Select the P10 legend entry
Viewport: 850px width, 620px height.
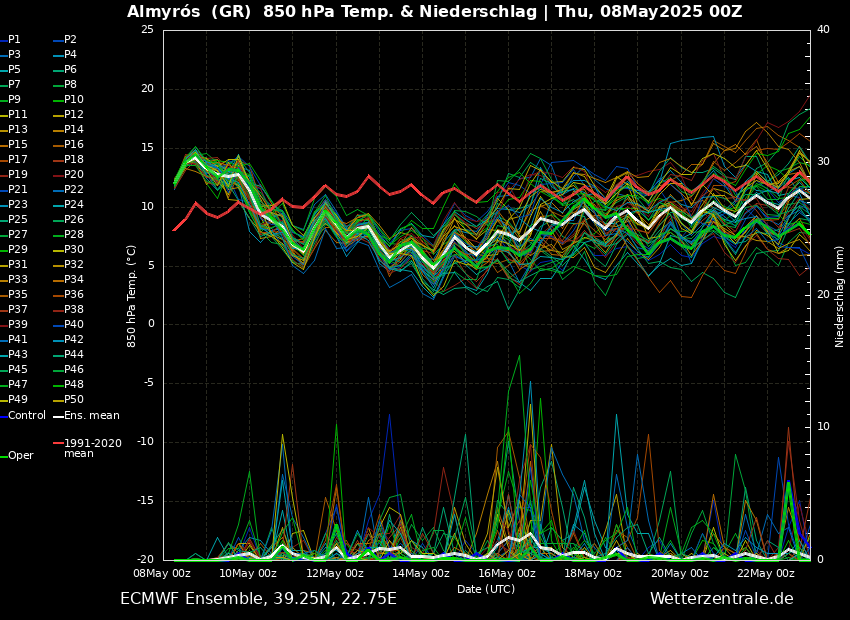[x=73, y=100]
